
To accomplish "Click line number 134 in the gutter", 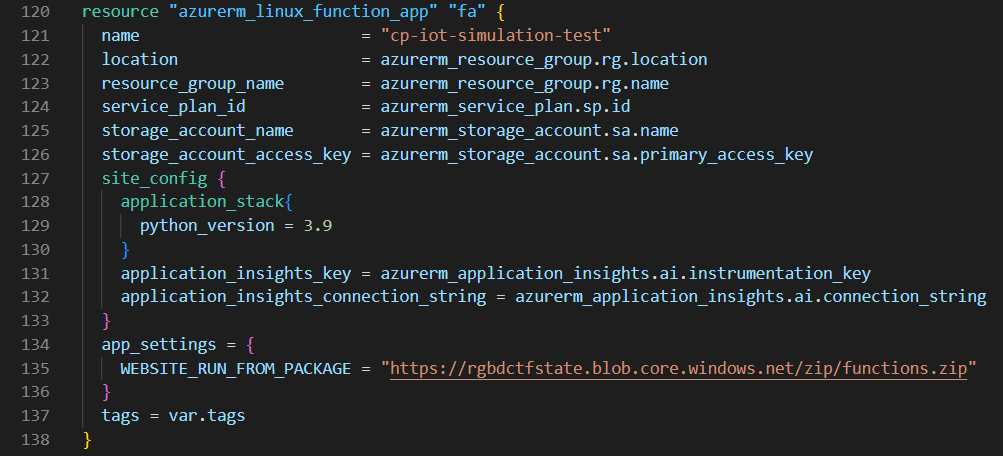I will [35, 345].
